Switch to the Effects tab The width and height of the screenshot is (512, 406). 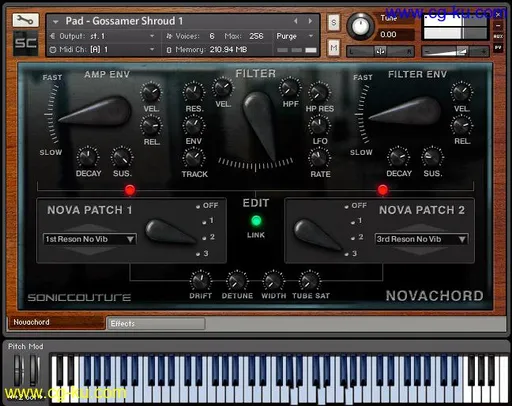point(156,323)
